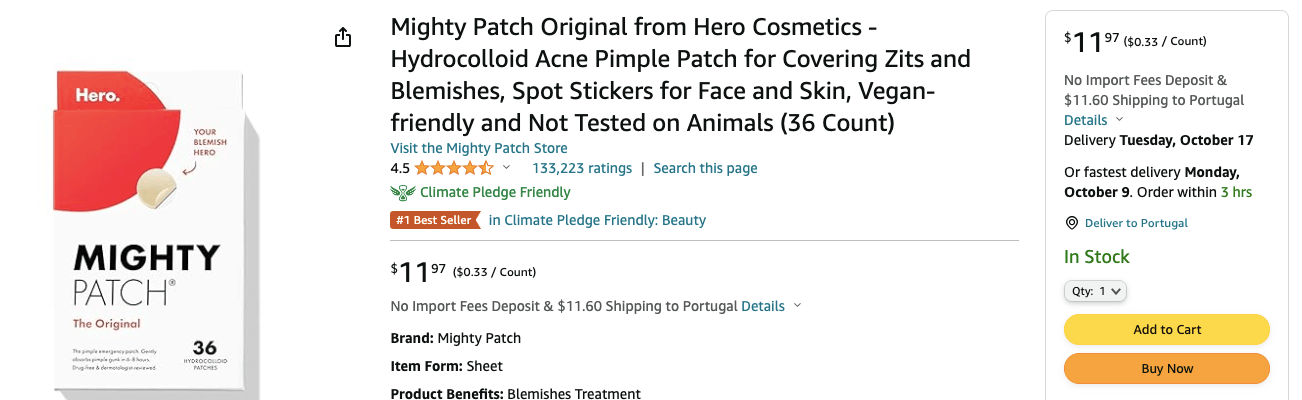
Task: Expand Details in the buy box
Action: point(1093,120)
